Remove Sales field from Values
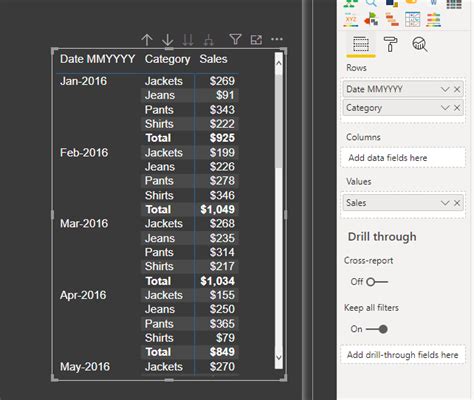The height and width of the screenshot is (400, 474). (457, 203)
